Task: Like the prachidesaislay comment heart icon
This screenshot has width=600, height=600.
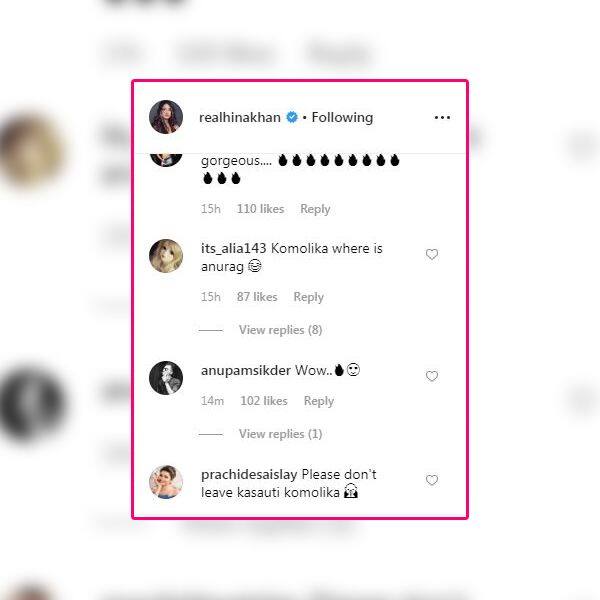Action: click(x=432, y=480)
